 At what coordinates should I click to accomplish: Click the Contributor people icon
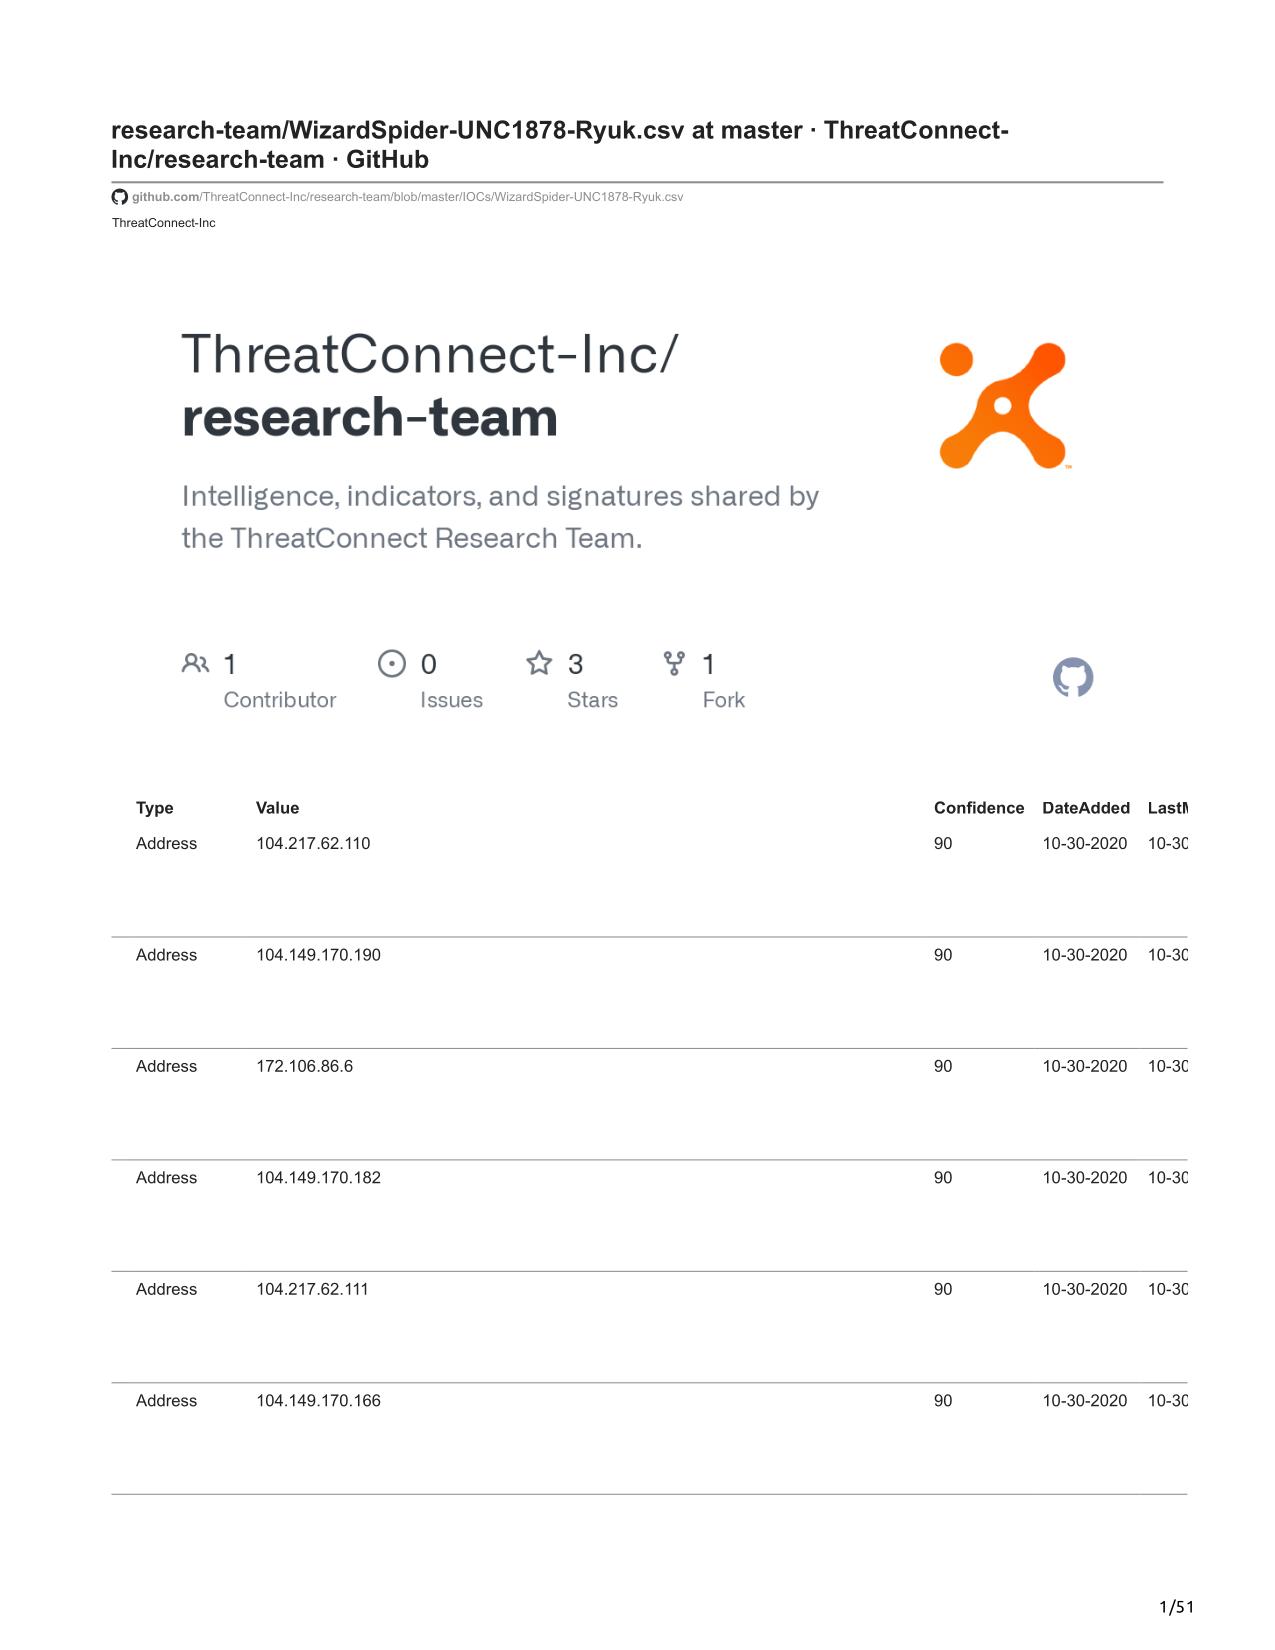click(196, 663)
